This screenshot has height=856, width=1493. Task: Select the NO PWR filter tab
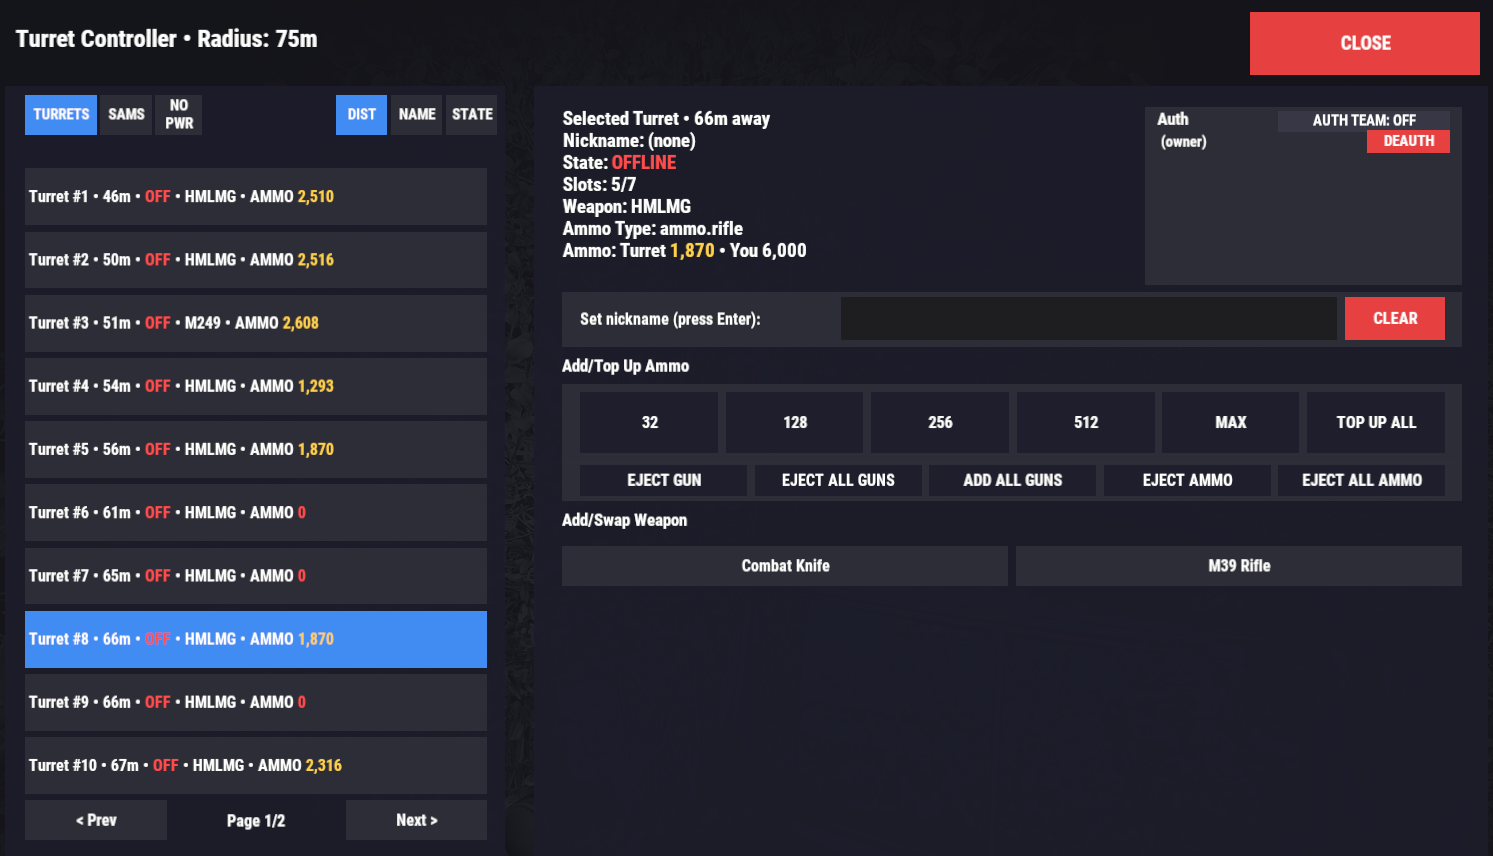click(x=179, y=115)
